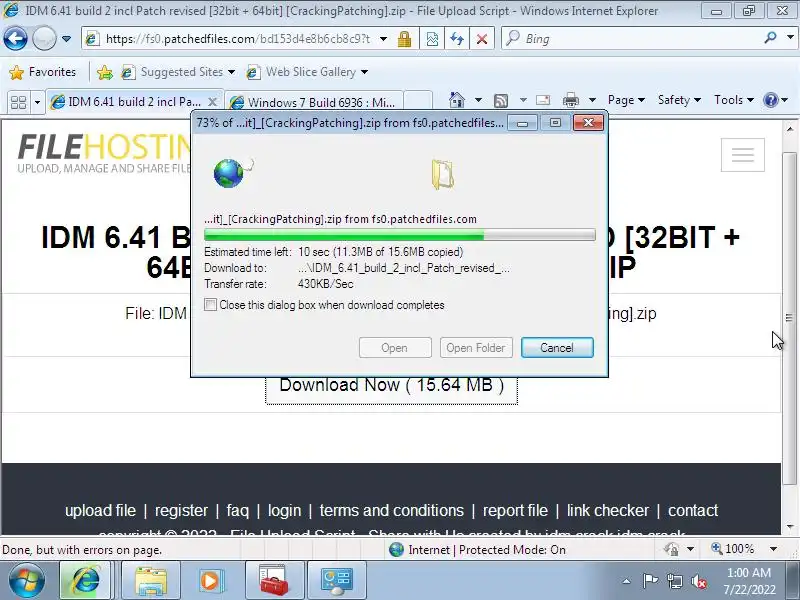Image resolution: width=800 pixels, height=600 pixels.
Task: Open terms and conditions footer link
Action: (x=392, y=510)
